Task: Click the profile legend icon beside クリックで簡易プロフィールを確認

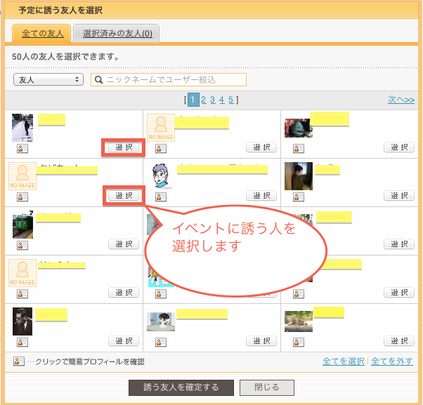Action: 19,361
